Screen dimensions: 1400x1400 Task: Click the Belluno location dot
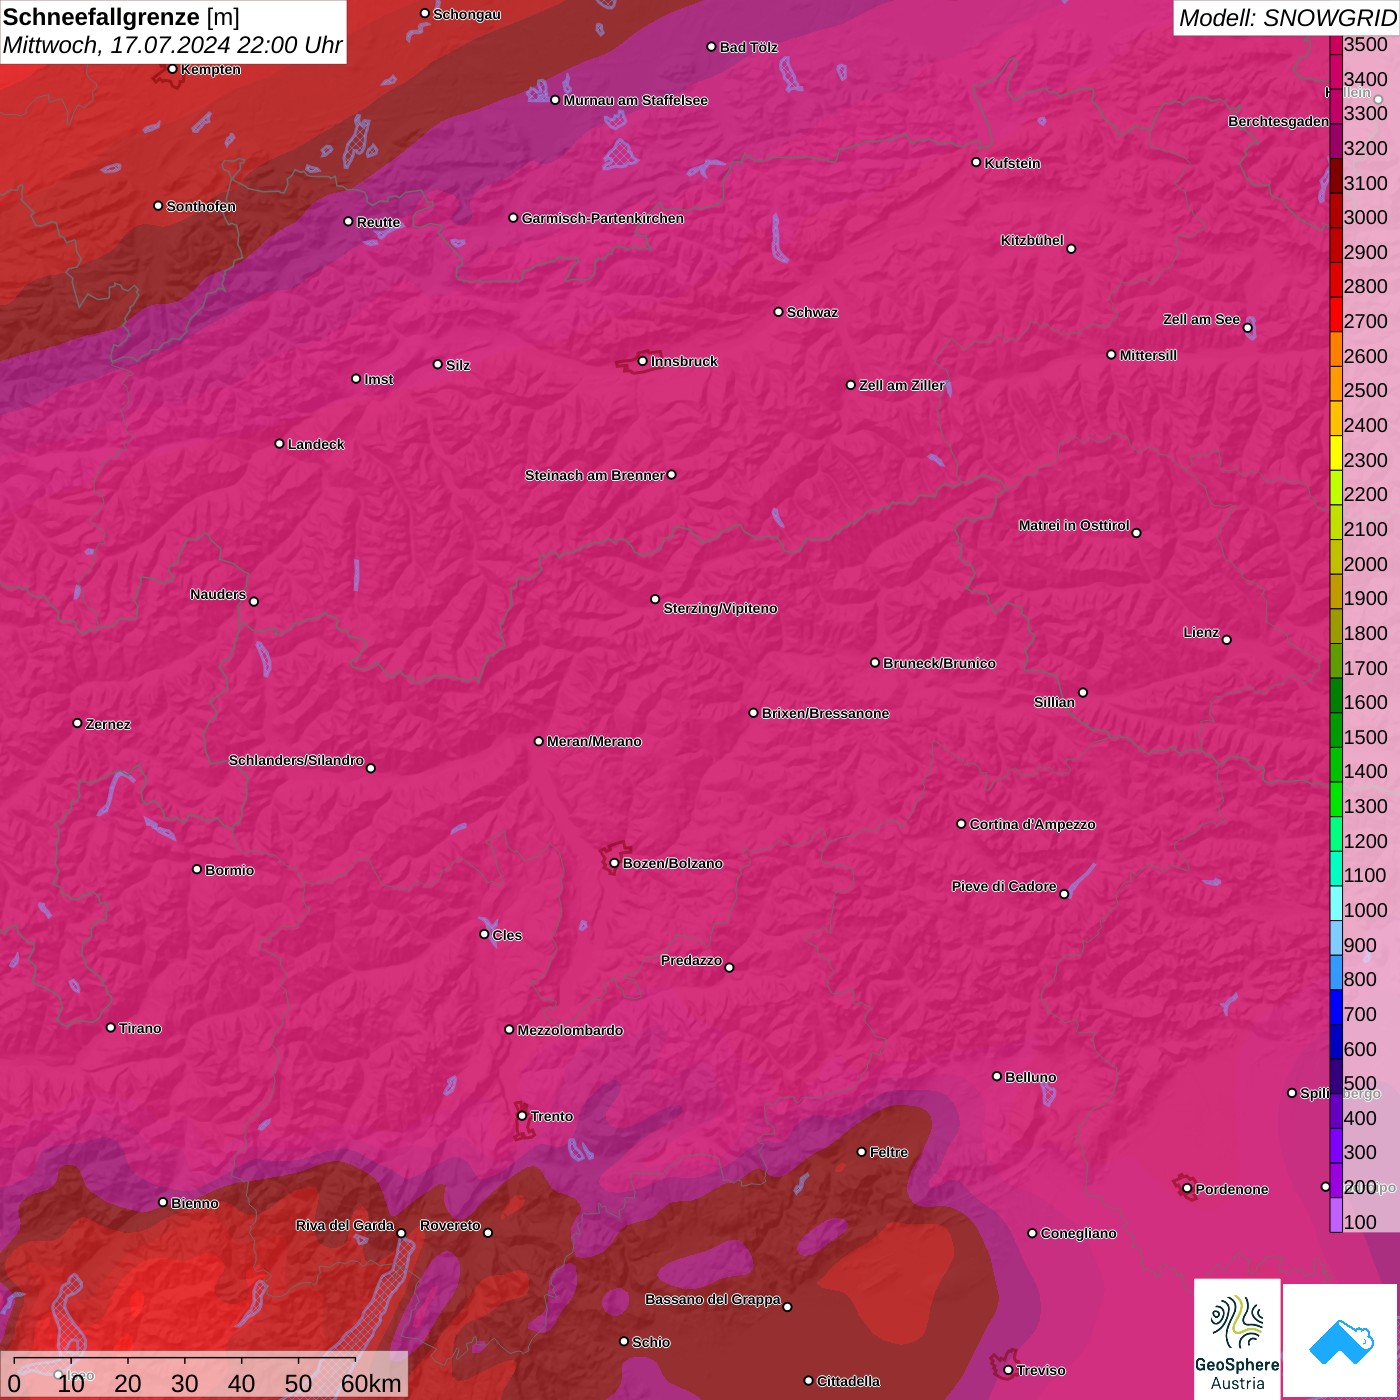996,1076
